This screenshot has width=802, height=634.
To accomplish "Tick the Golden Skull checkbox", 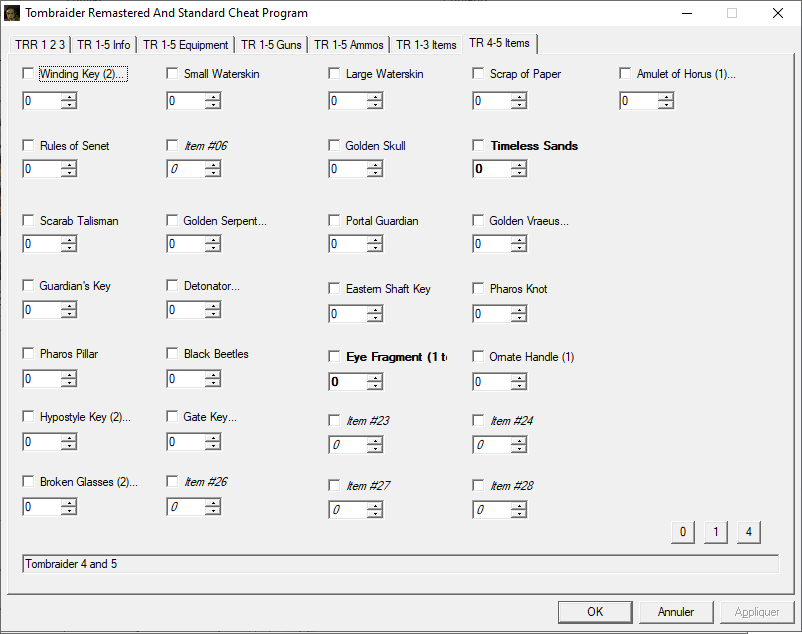I will pos(334,146).
